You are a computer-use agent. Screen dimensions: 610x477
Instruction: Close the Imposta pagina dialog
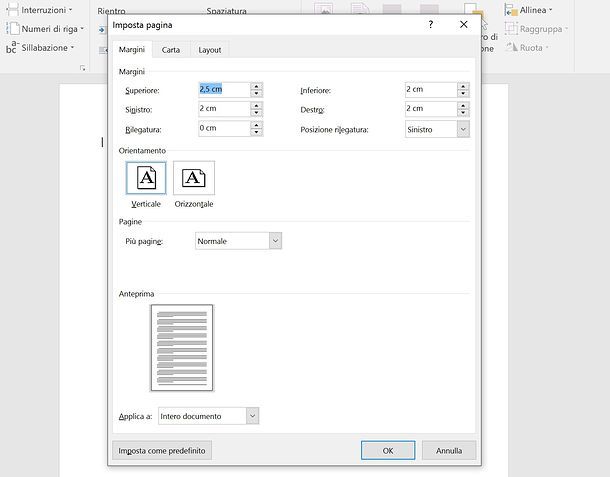point(463,24)
